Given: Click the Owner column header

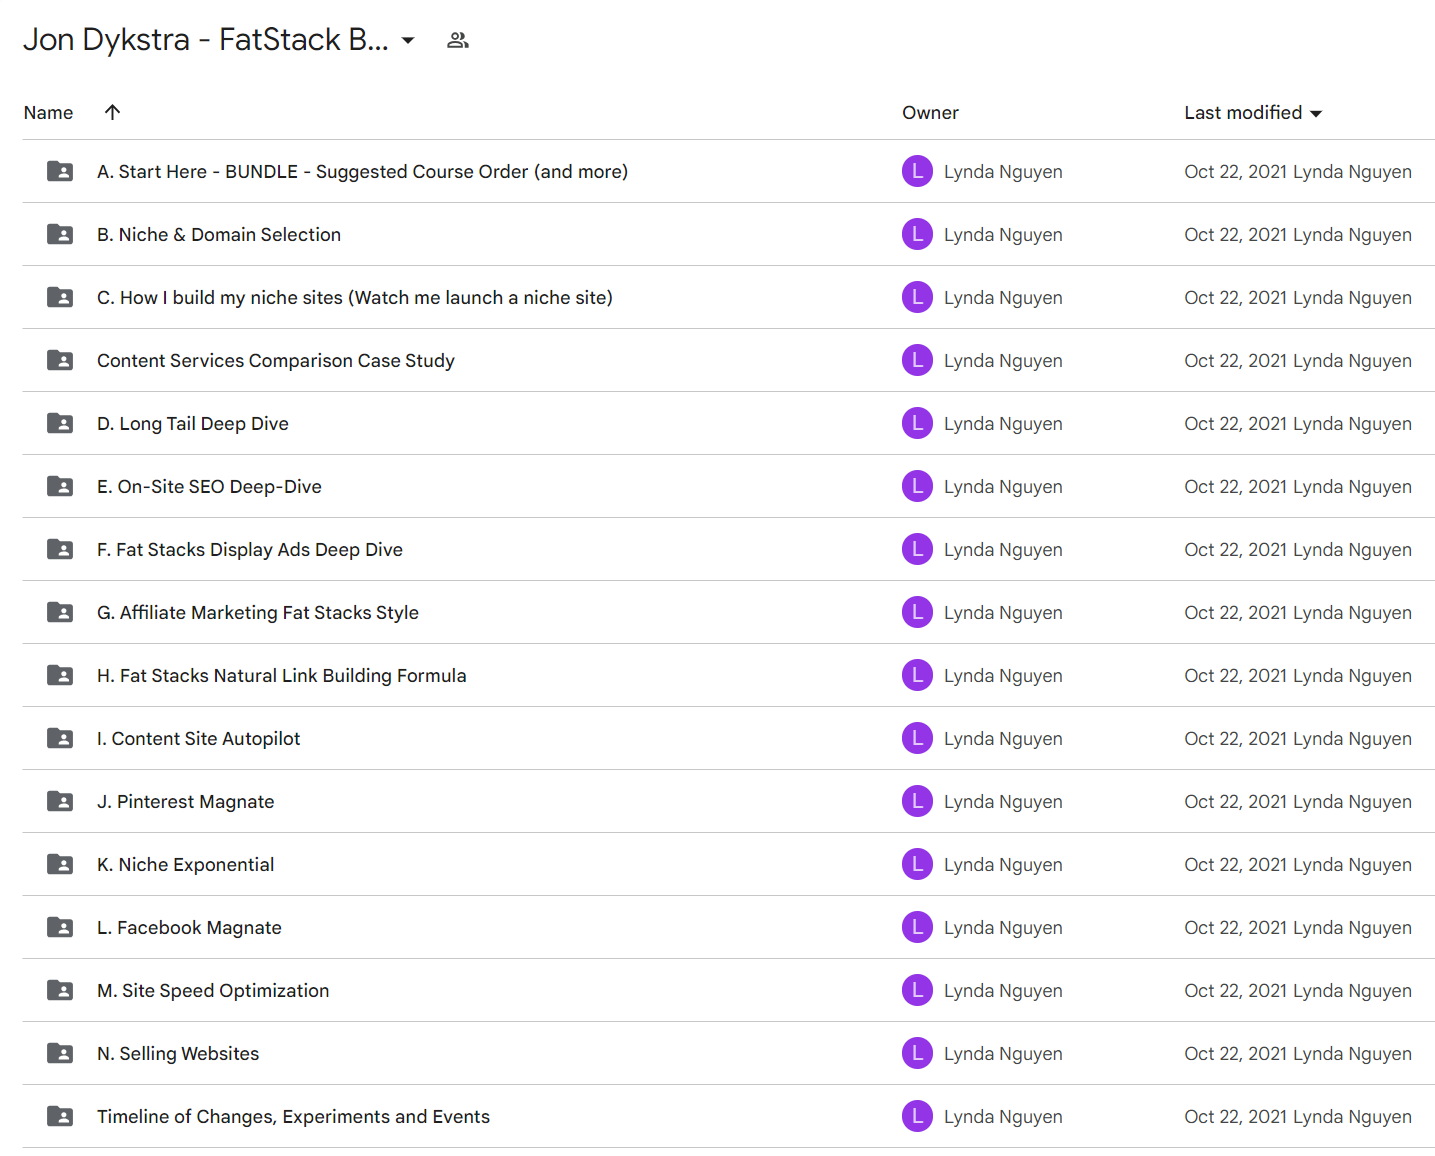Looking at the screenshot, I should tap(930, 113).
